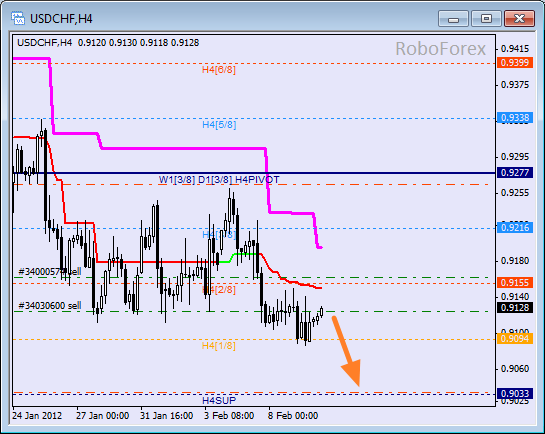Select sell order #34030600 label
This screenshot has width=545, height=434.
point(50,306)
